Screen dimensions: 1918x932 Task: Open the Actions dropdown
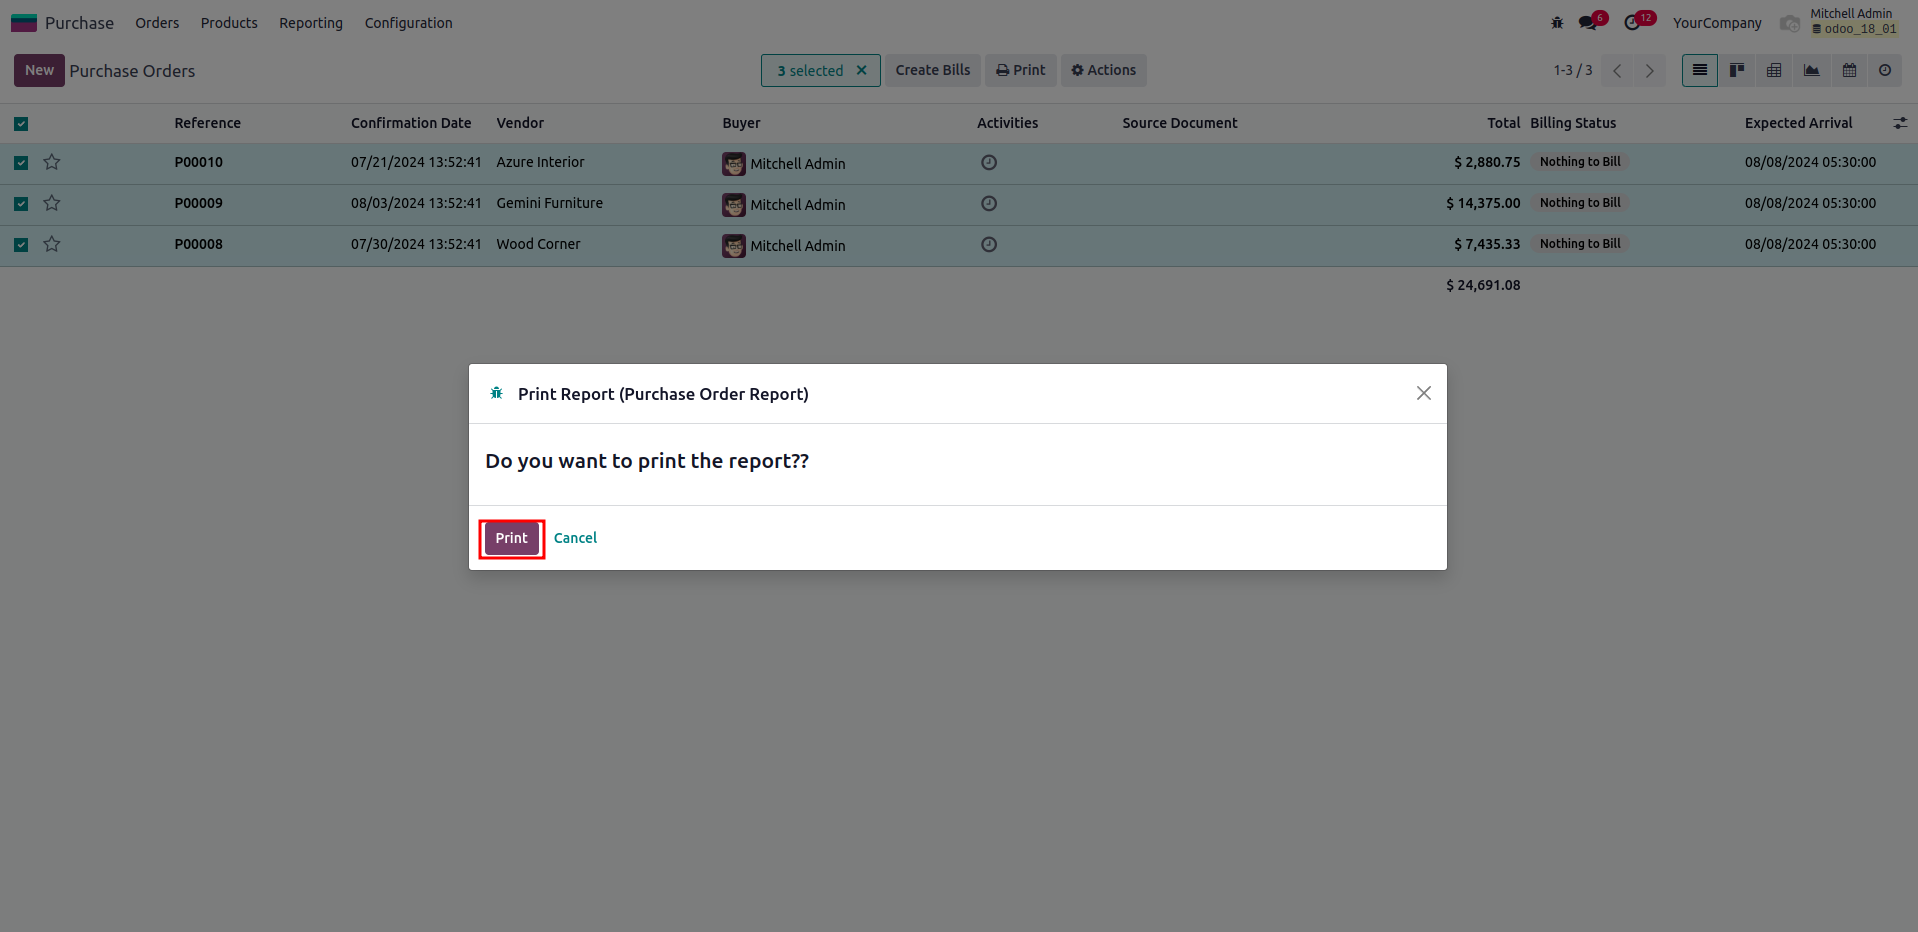[1103, 70]
